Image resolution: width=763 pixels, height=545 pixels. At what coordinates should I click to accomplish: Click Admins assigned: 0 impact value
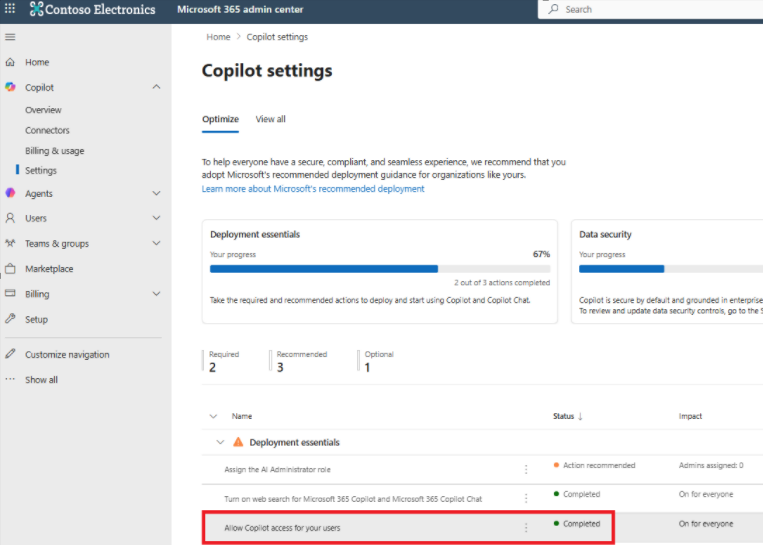click(711, 466)
